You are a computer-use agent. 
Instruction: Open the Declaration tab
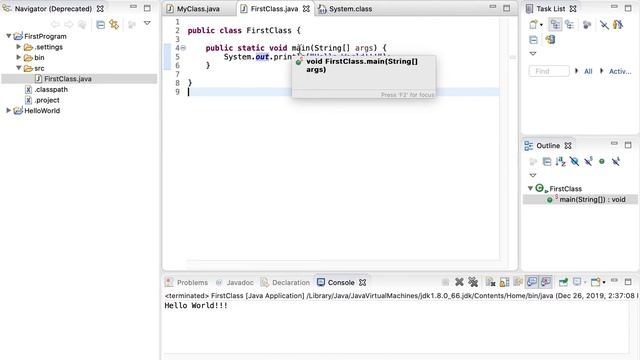coord(285,282)
